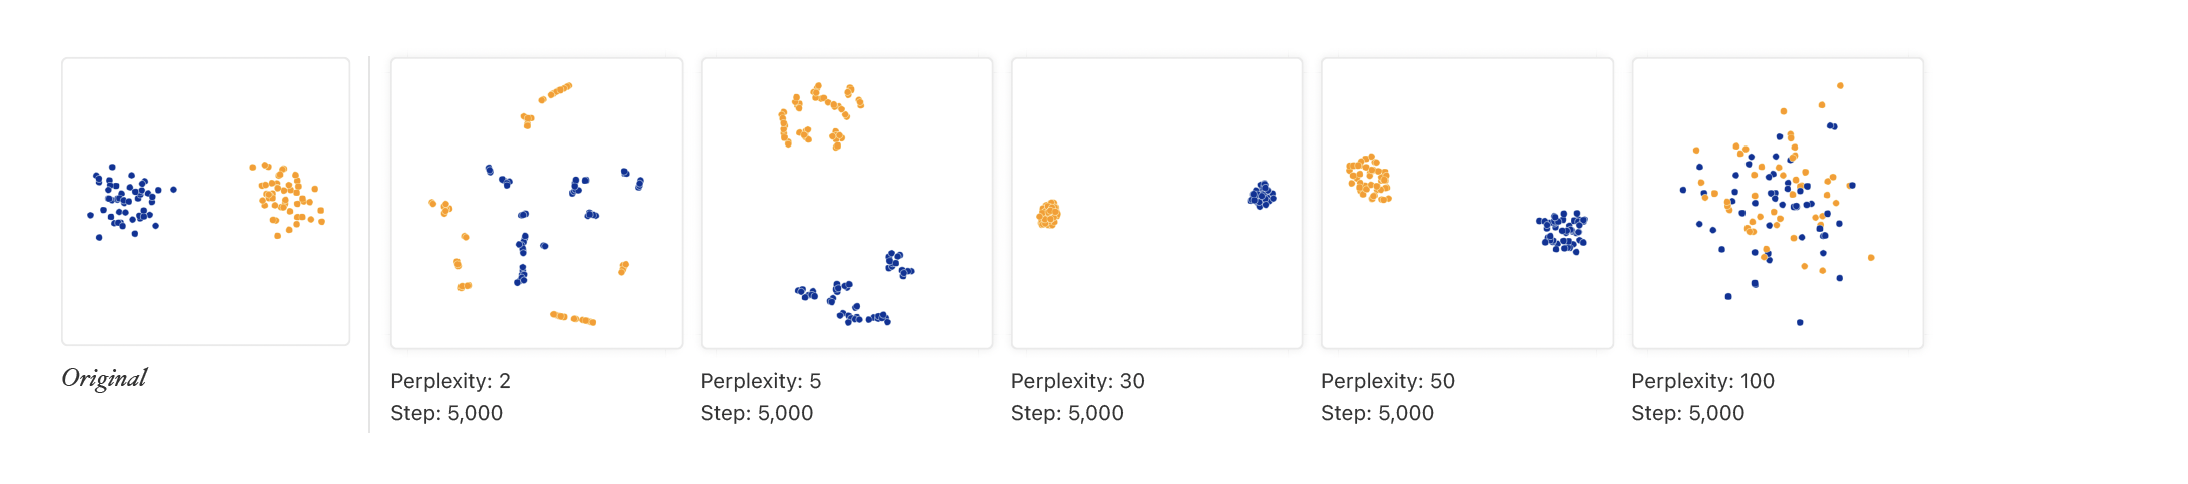
Task: Click the orange cluster in Original plot
Action: (288, 200)
